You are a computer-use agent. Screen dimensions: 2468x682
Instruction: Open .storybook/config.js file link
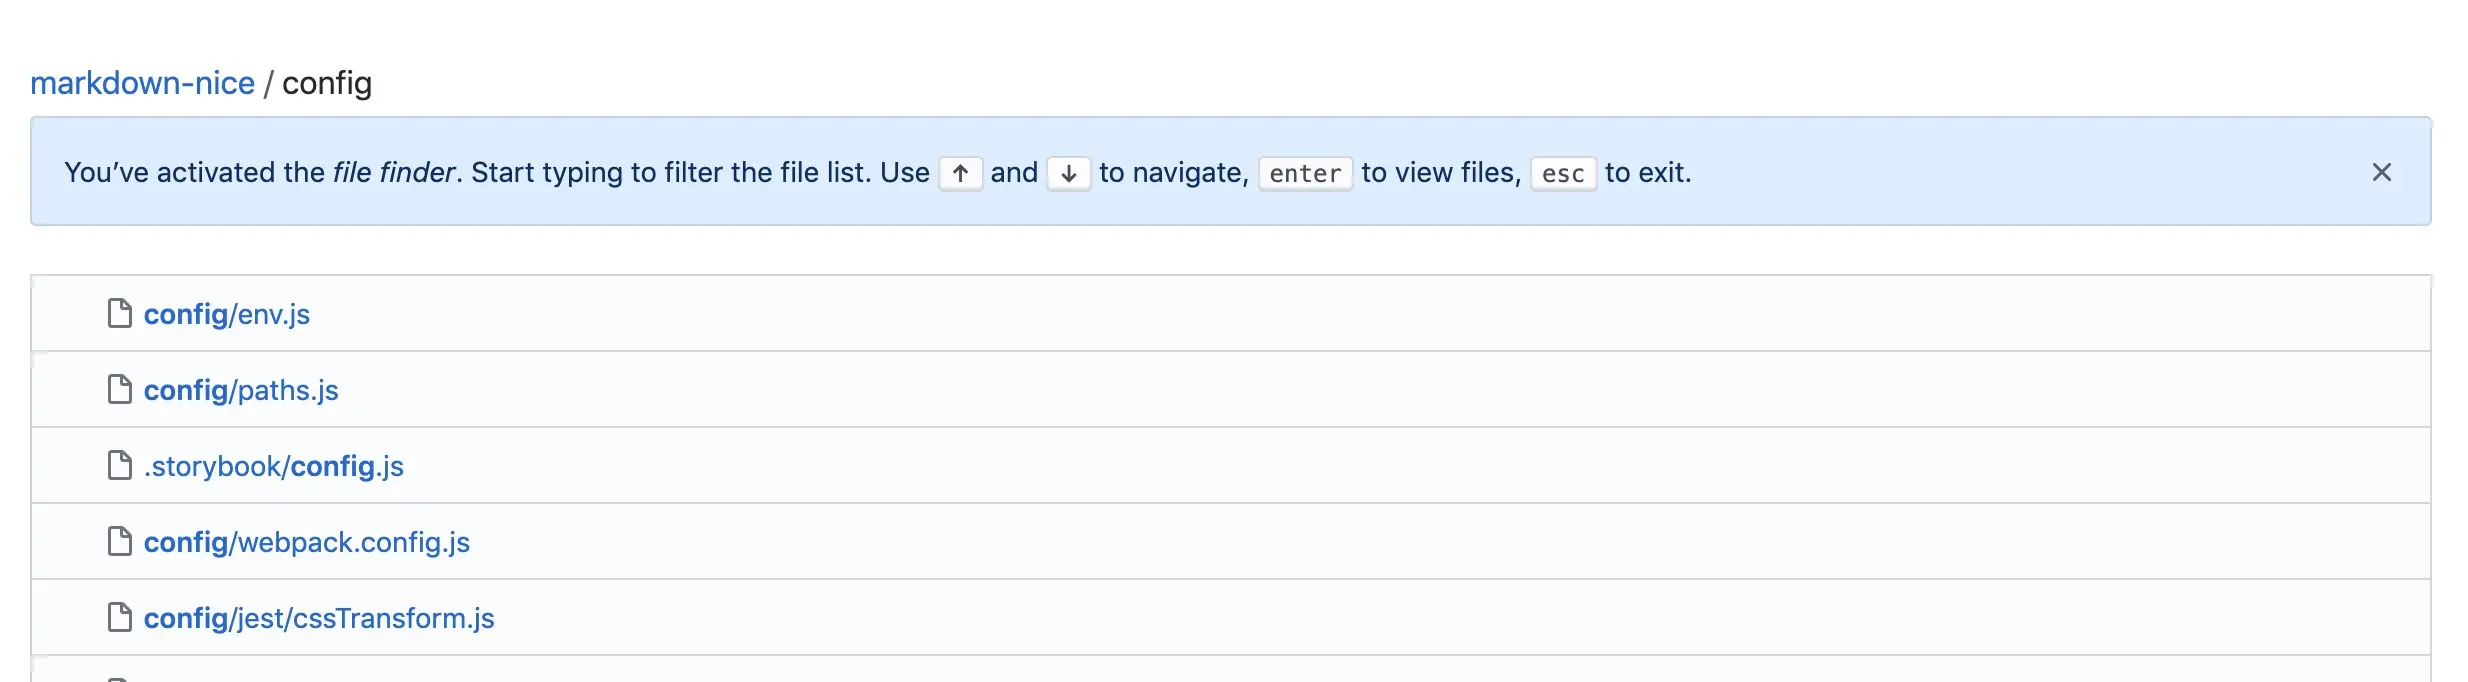[x=274, y=466]
